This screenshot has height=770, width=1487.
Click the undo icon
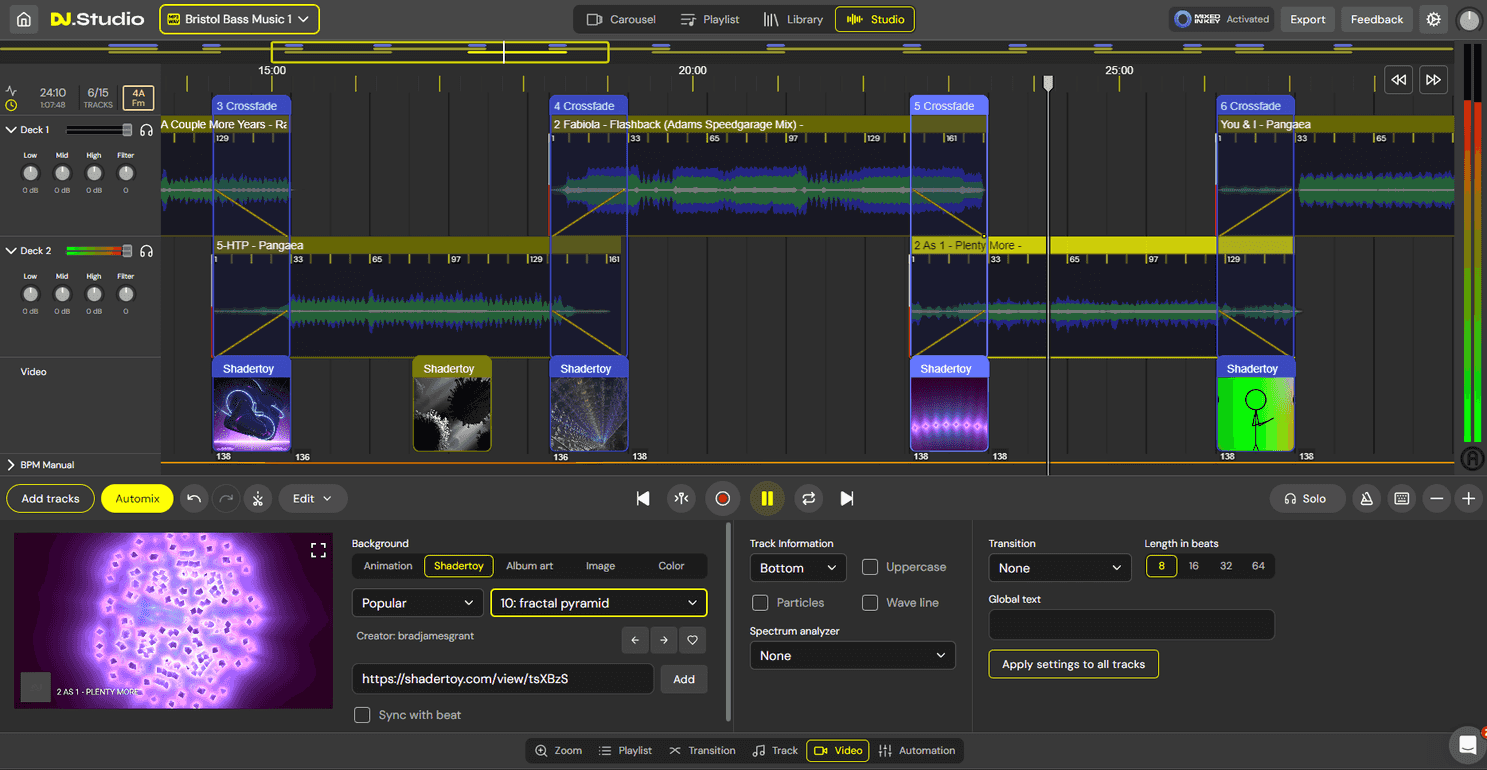coord(194,498)
